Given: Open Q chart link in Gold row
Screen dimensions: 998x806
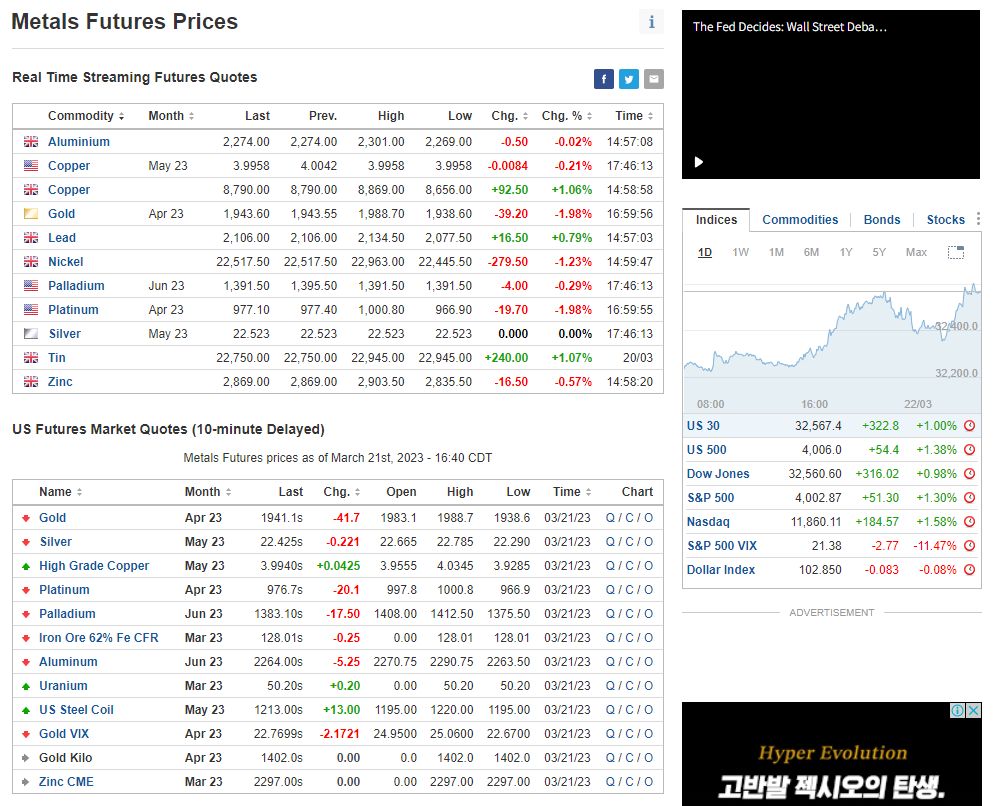Looking at the screenshot, I should pyautogui.click(x=610, y=518).
